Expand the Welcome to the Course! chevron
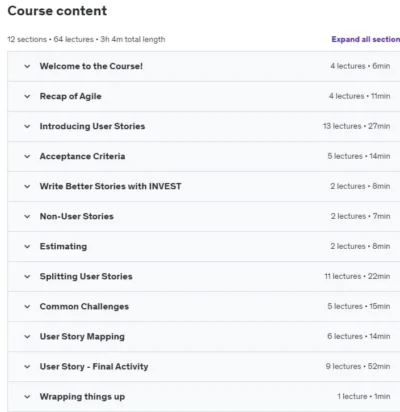 tap(27, 66)
